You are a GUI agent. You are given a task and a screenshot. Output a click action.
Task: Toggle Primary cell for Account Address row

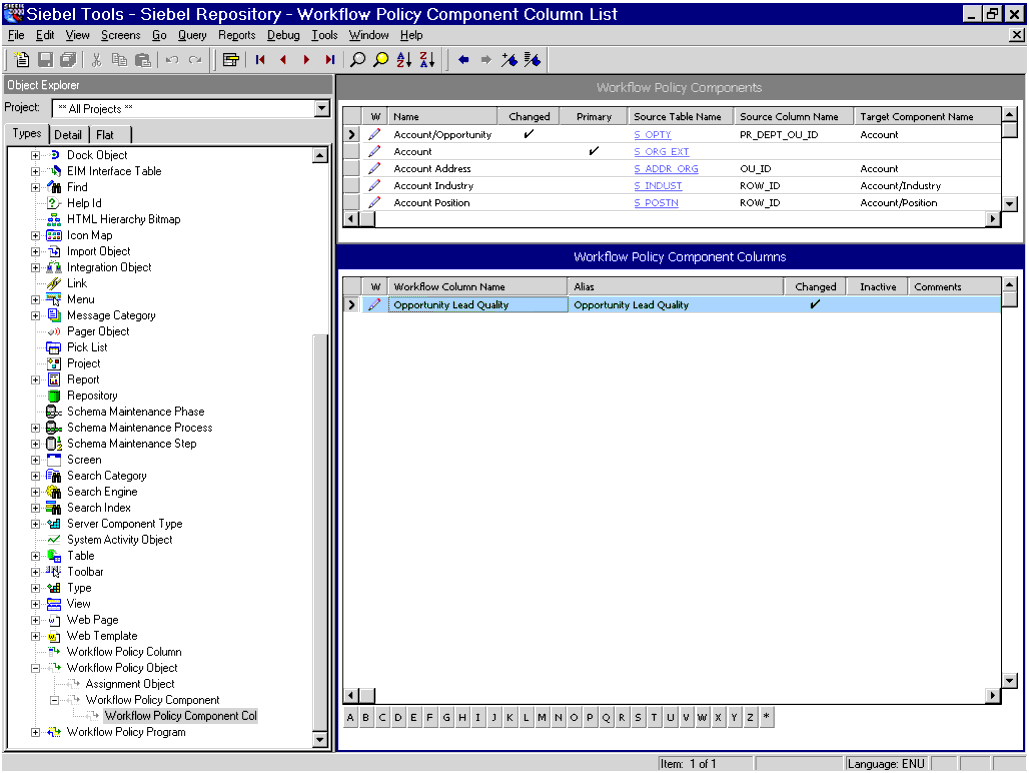click(594, 168)
